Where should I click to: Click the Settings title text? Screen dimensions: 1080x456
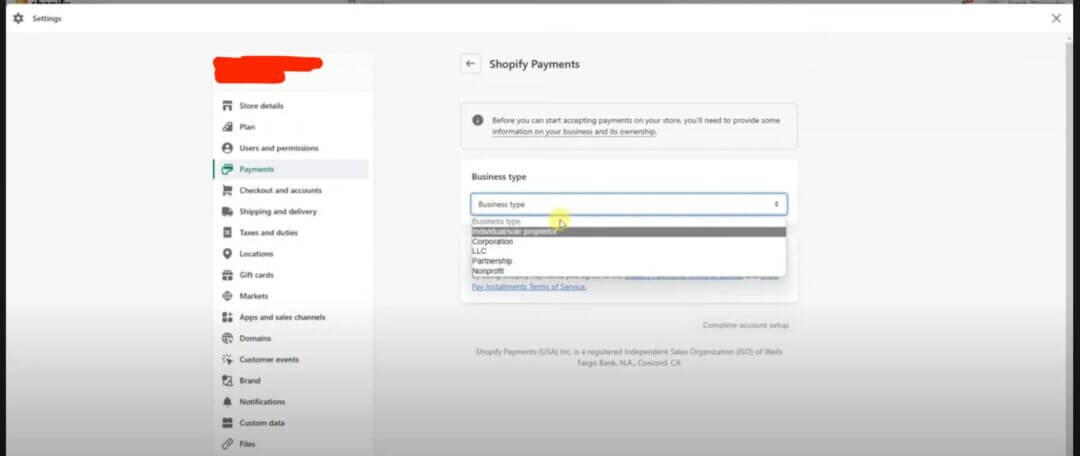(x=47, y=19)
